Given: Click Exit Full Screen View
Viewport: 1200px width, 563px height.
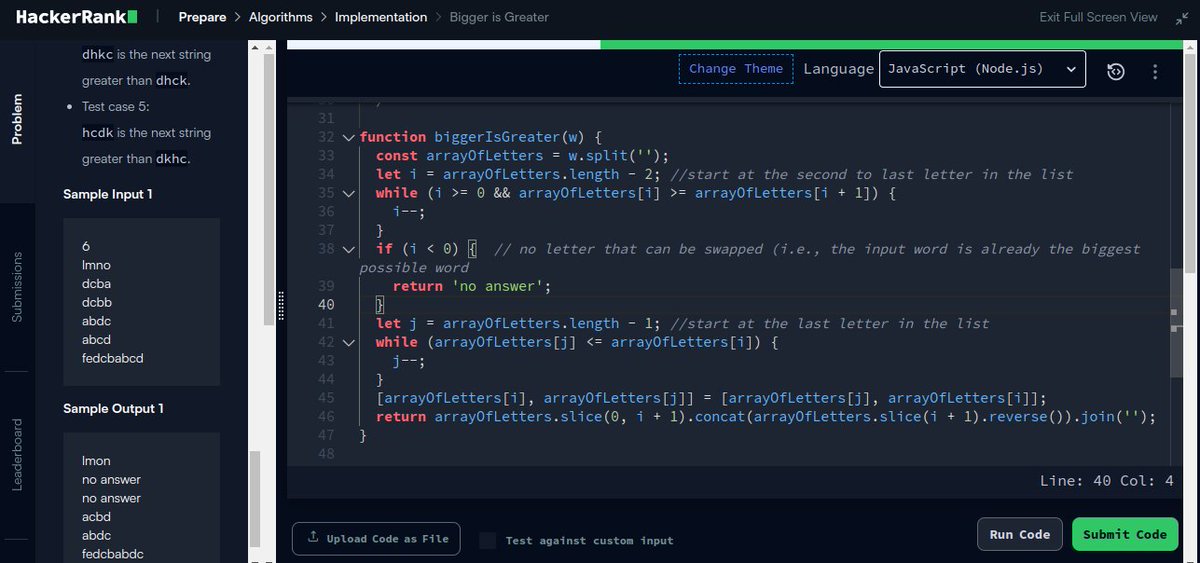Looking at the screenshot, I should tap(1098, 17).
